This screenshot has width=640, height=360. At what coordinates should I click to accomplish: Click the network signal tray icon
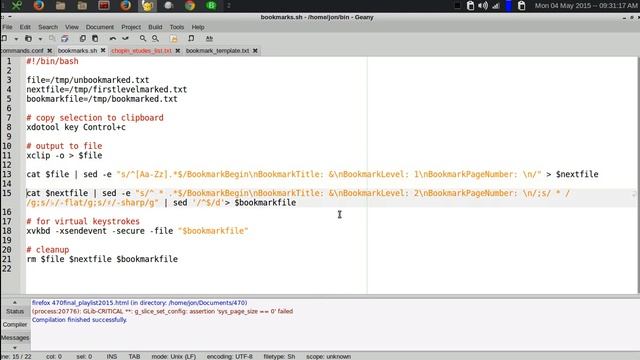(496, 6)
